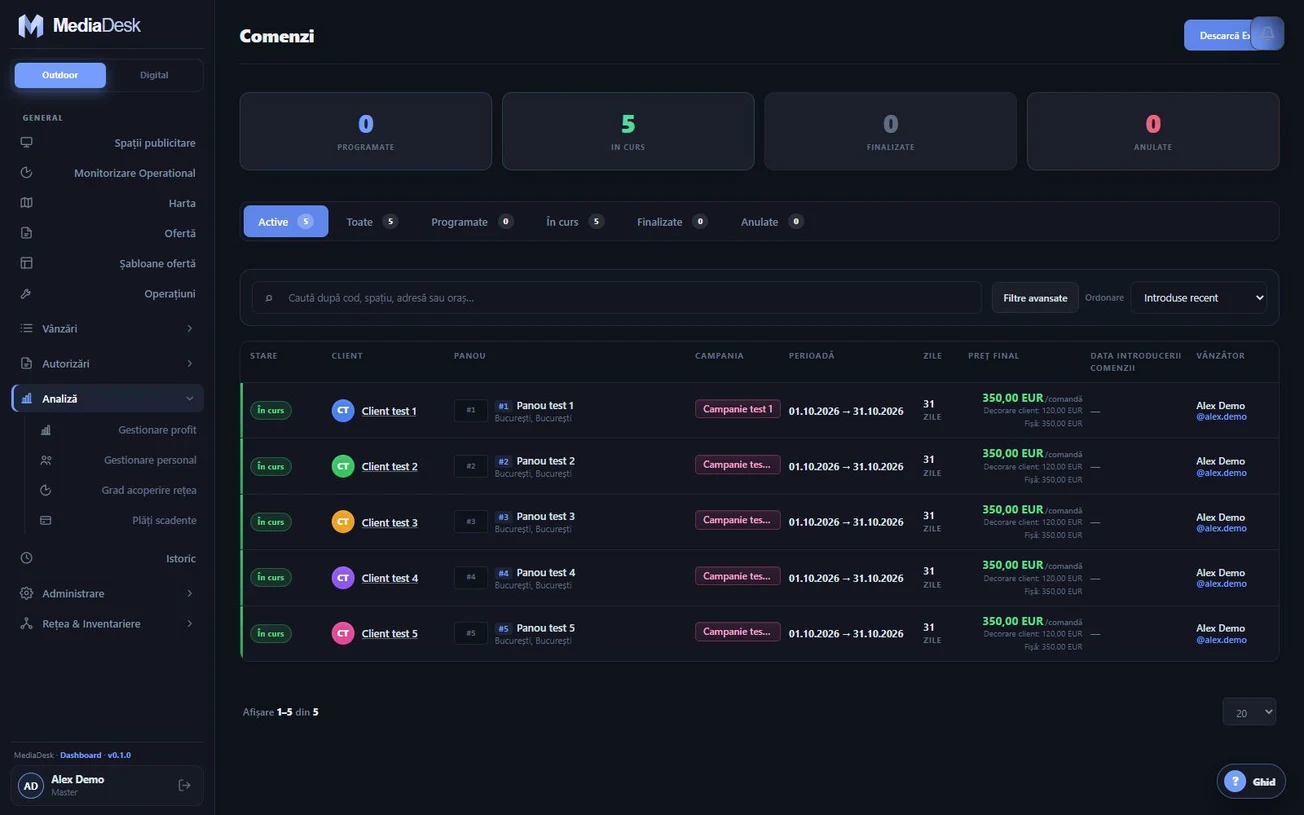The image size is (1304, 815).
Task: Click Plăți scadente card icon
Action: click(x=45, y=520)
